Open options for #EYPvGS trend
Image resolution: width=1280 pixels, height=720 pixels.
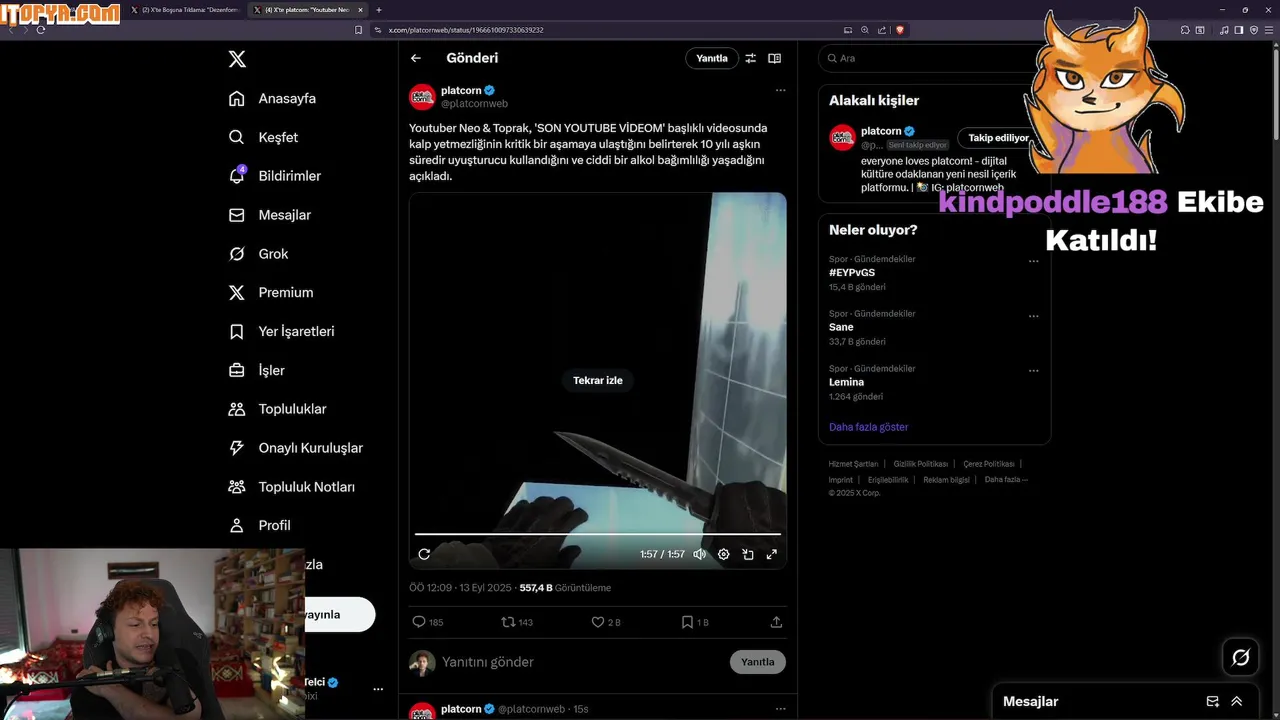tap(1033, 261)
